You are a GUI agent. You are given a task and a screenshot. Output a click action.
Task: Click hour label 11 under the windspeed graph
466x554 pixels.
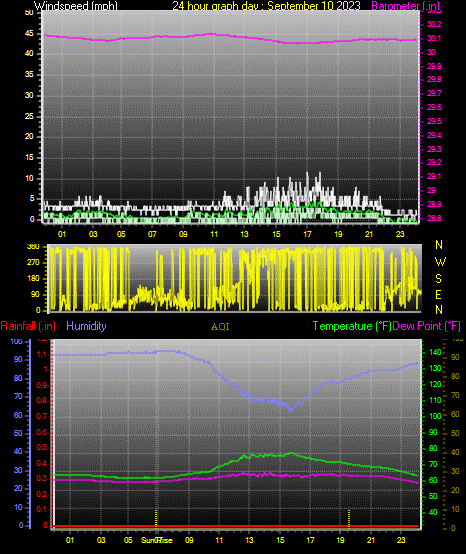pos(214,234)
